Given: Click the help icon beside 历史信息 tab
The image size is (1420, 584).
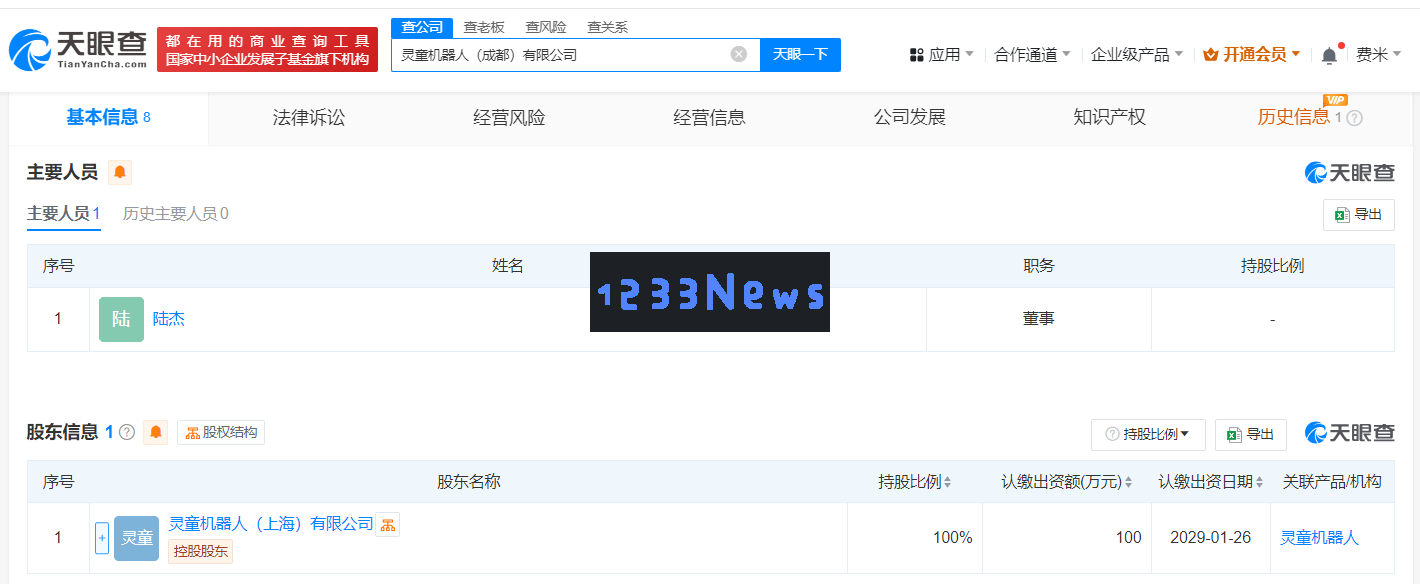Looking at the screenshot, I should [x=1355, y=118].
